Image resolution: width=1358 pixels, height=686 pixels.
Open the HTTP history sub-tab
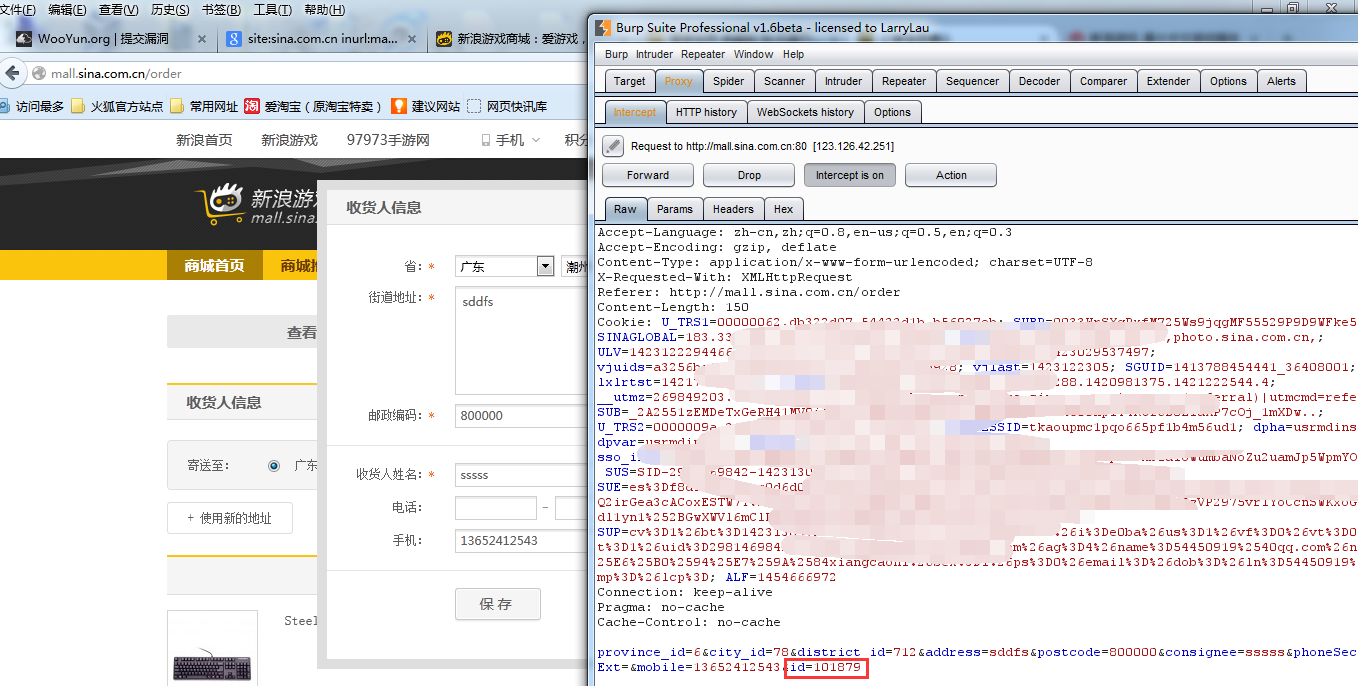coord(706,112)
